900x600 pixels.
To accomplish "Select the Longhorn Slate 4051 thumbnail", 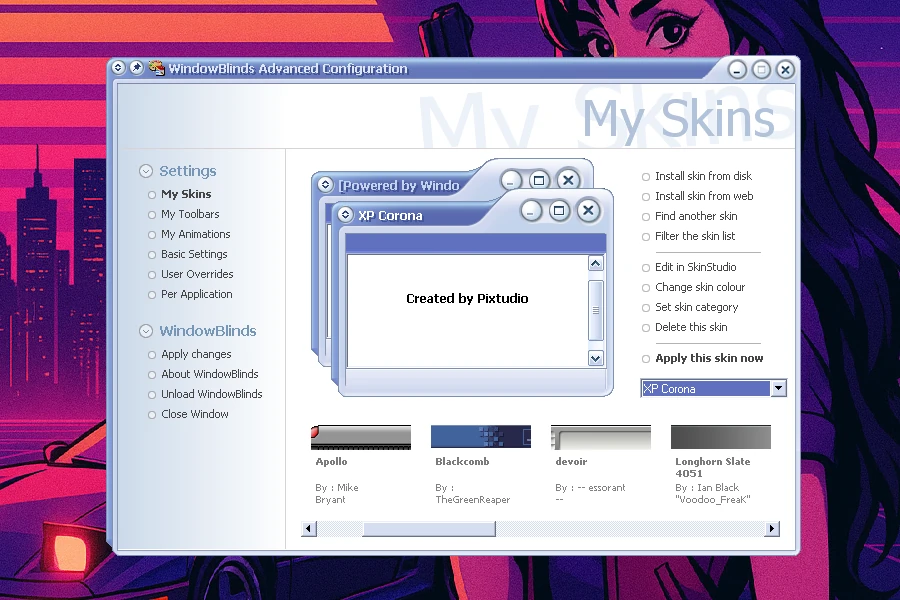I will (720, 437).
